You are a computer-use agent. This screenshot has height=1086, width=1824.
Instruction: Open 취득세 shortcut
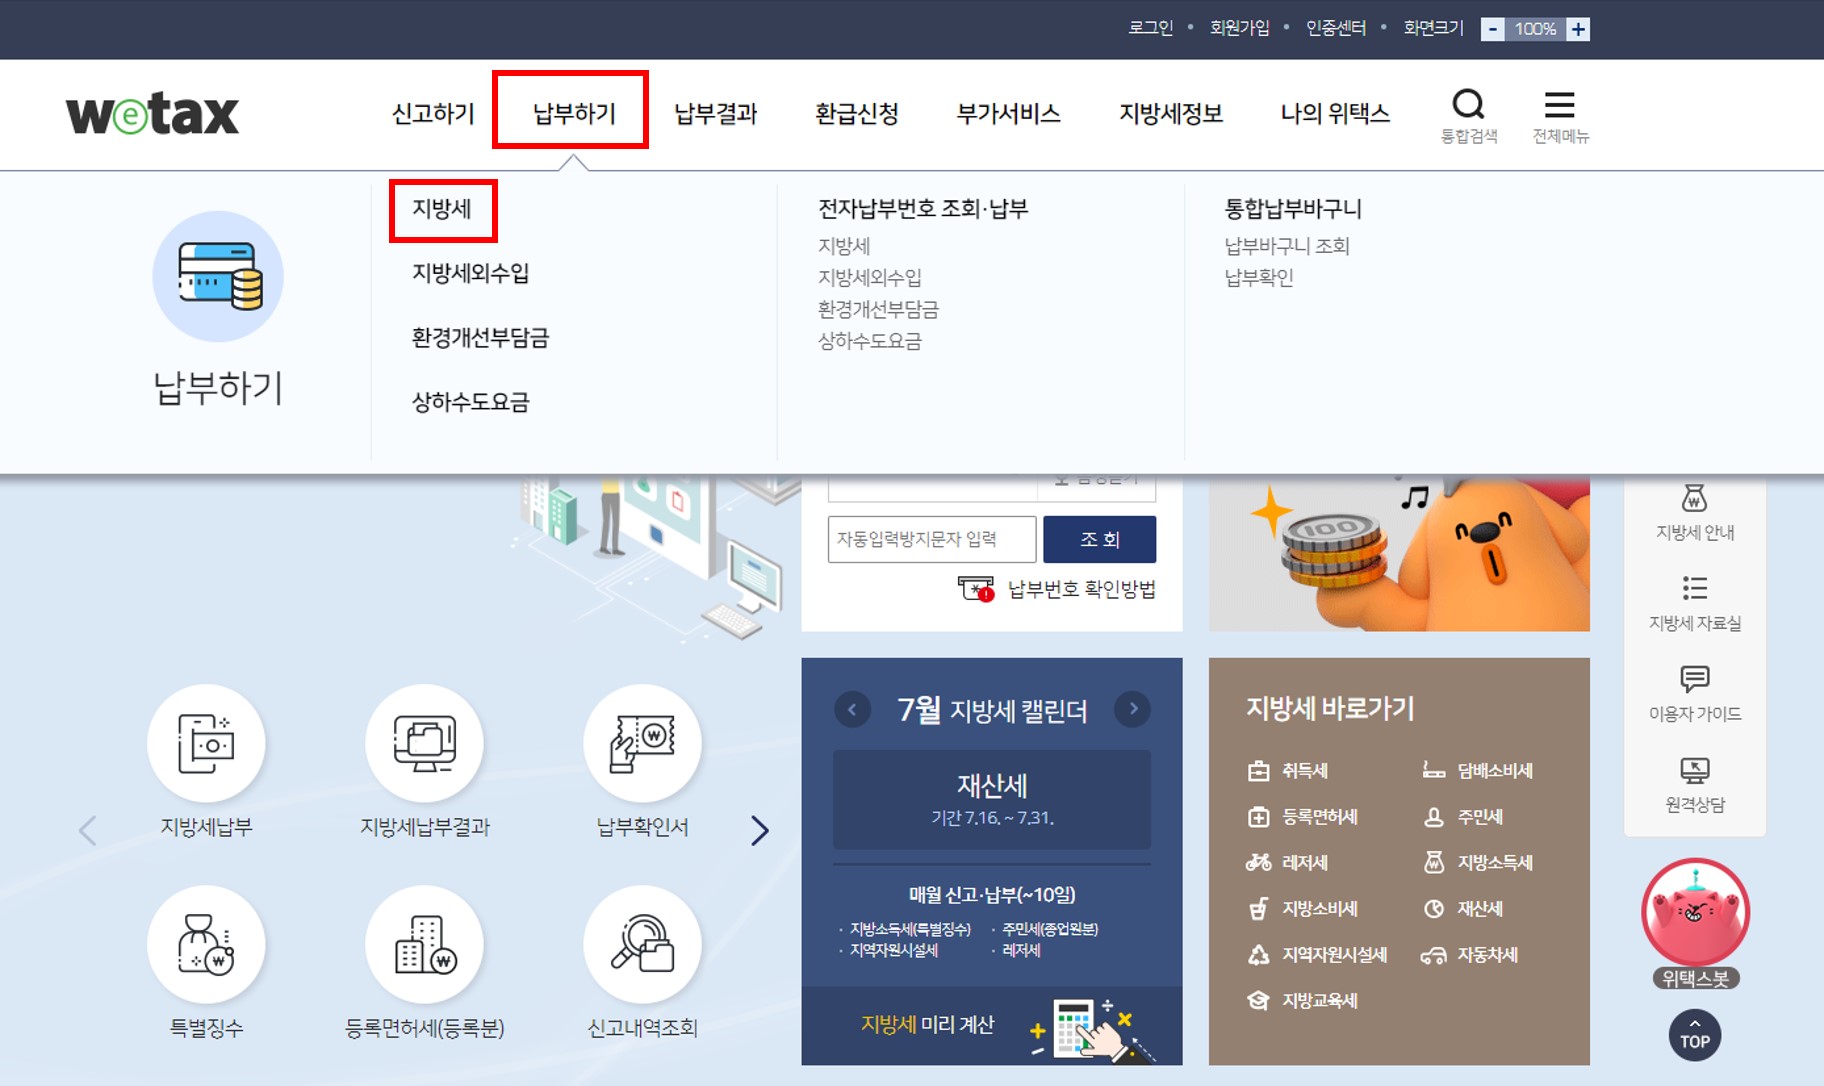click(x=1288, y=771)
